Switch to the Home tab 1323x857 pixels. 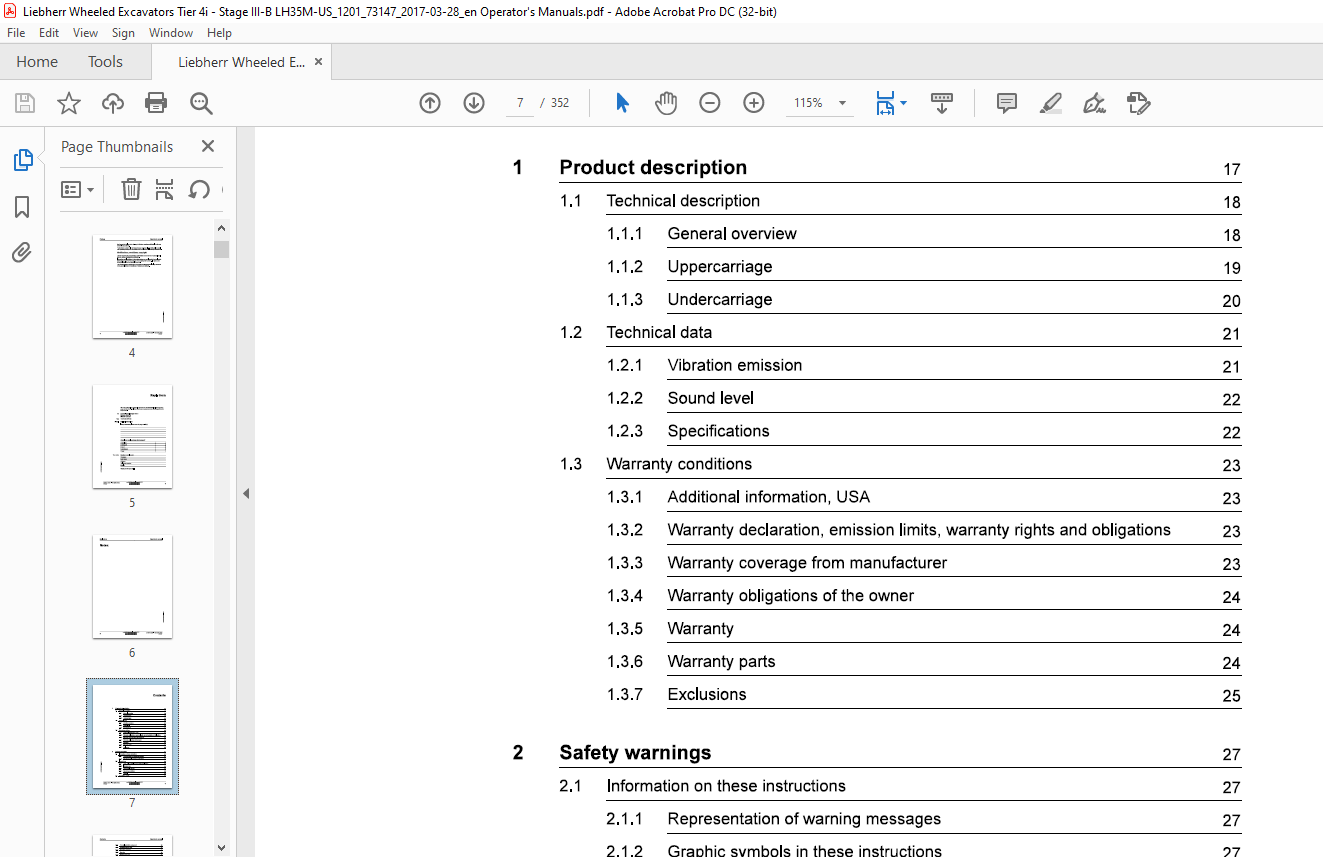[37, 61]
